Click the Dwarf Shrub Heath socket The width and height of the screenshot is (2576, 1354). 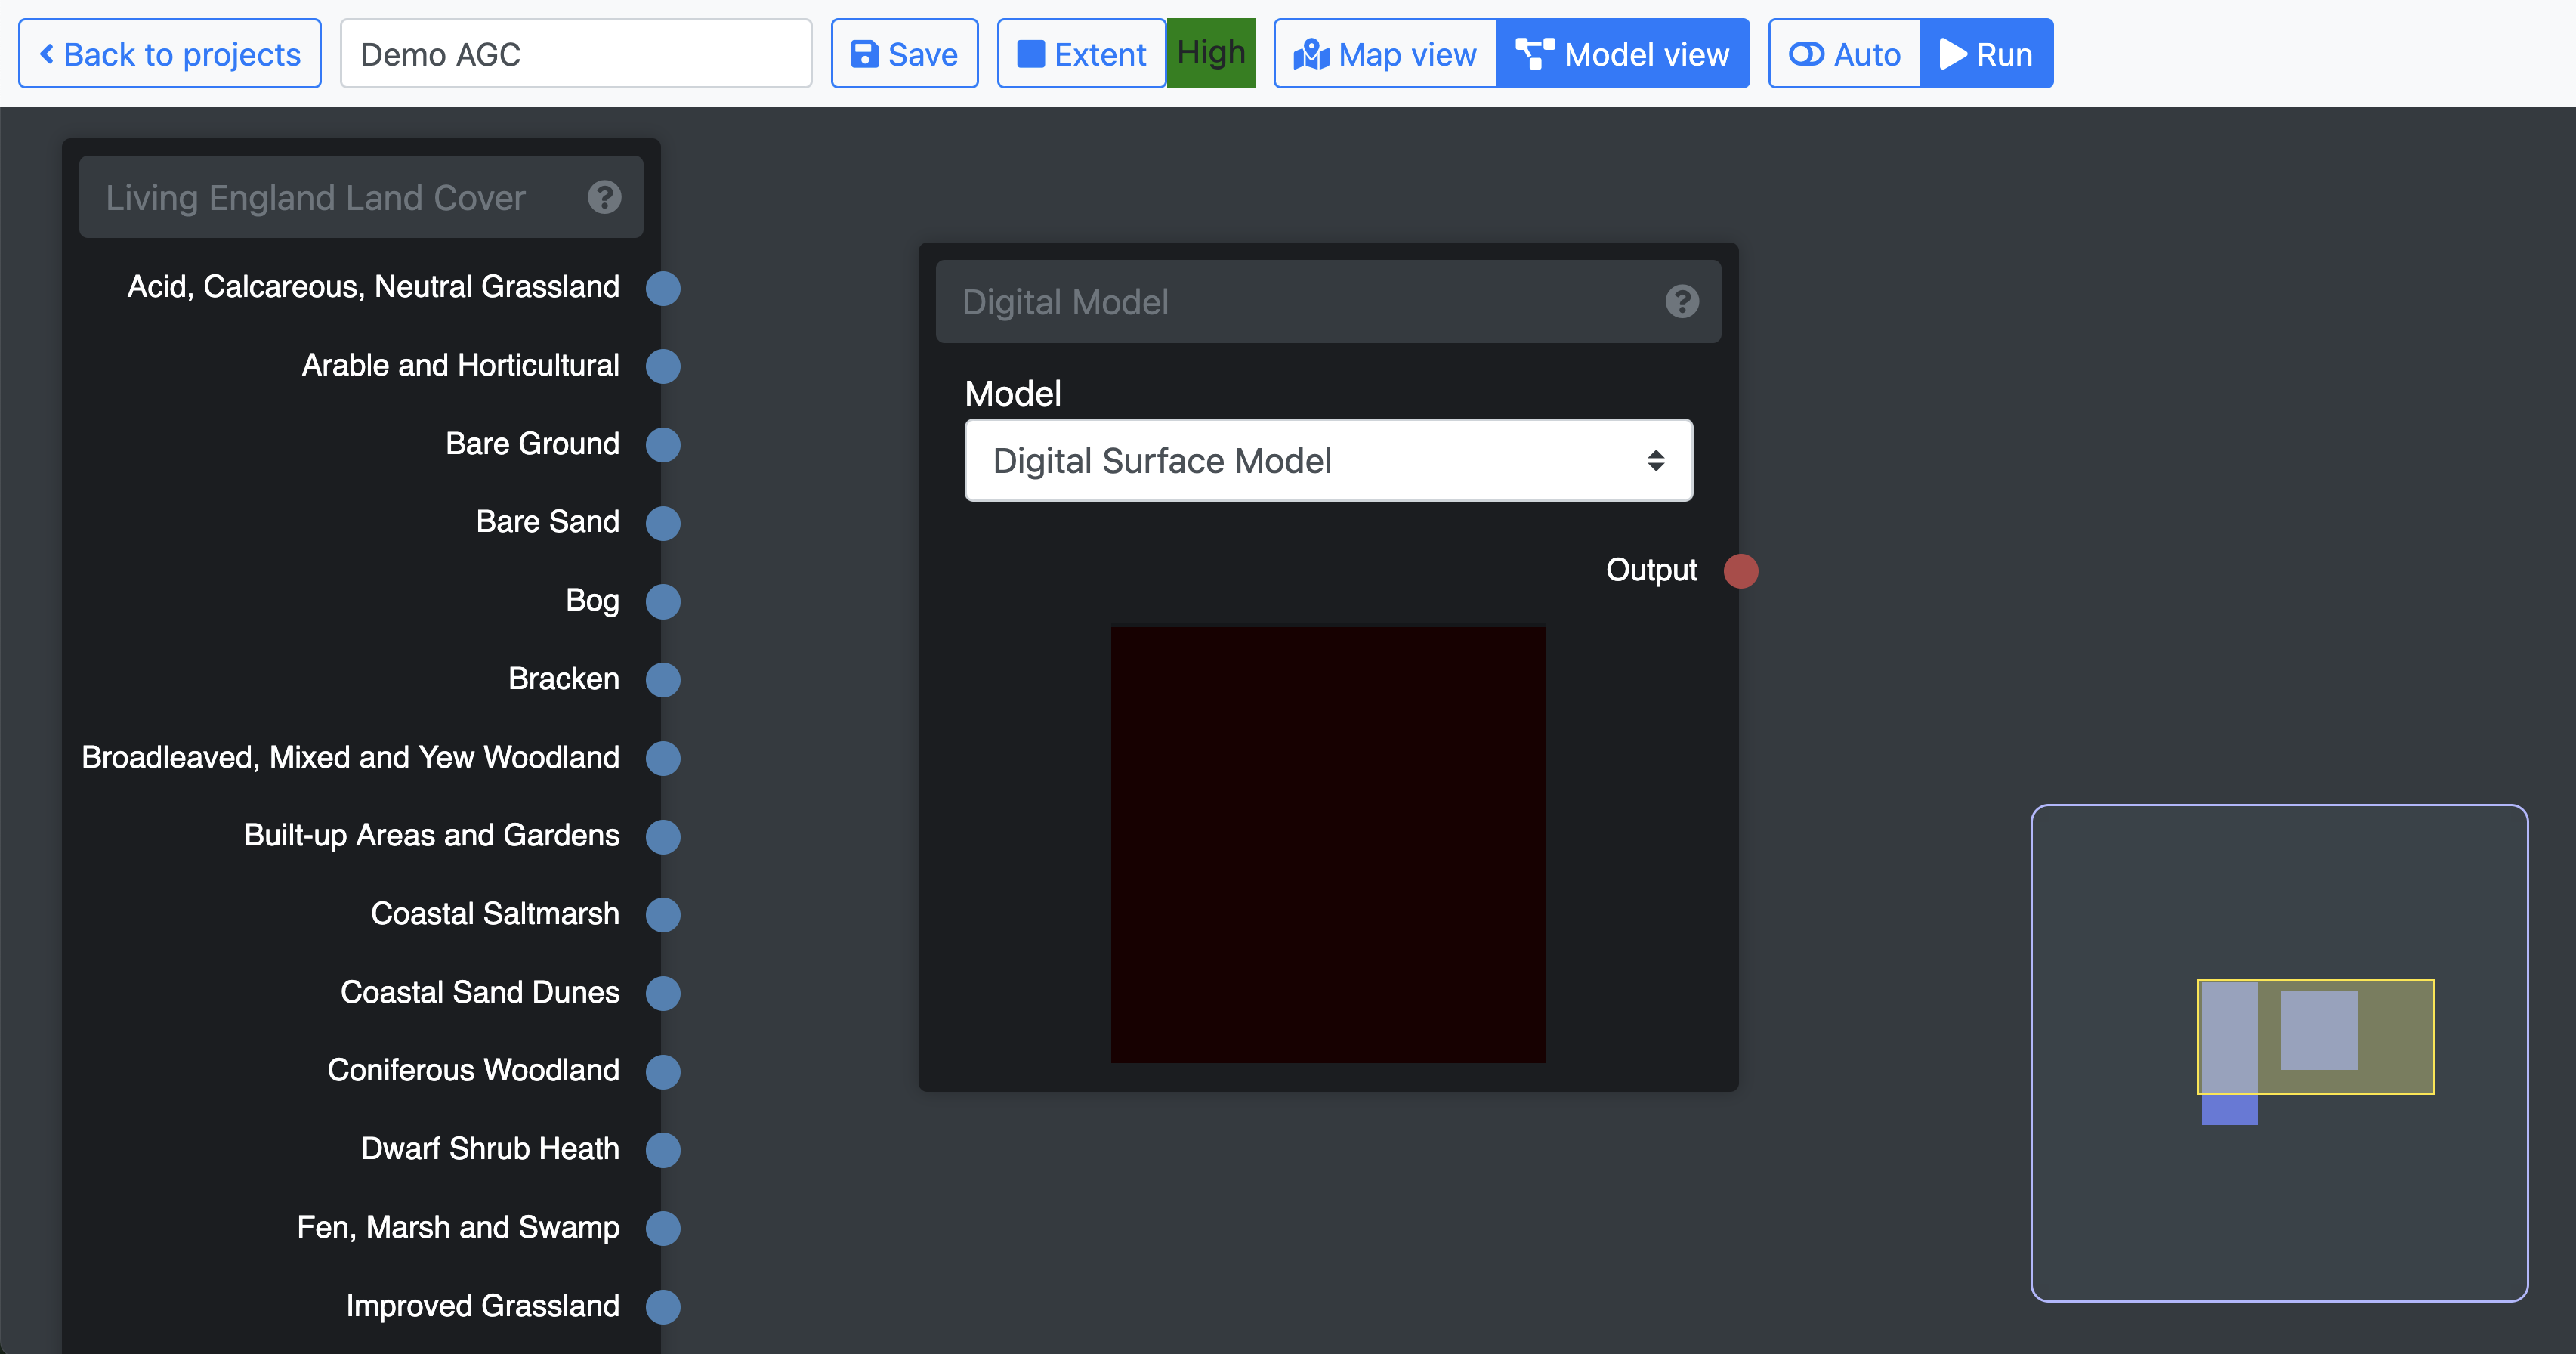click(662, 1149)
